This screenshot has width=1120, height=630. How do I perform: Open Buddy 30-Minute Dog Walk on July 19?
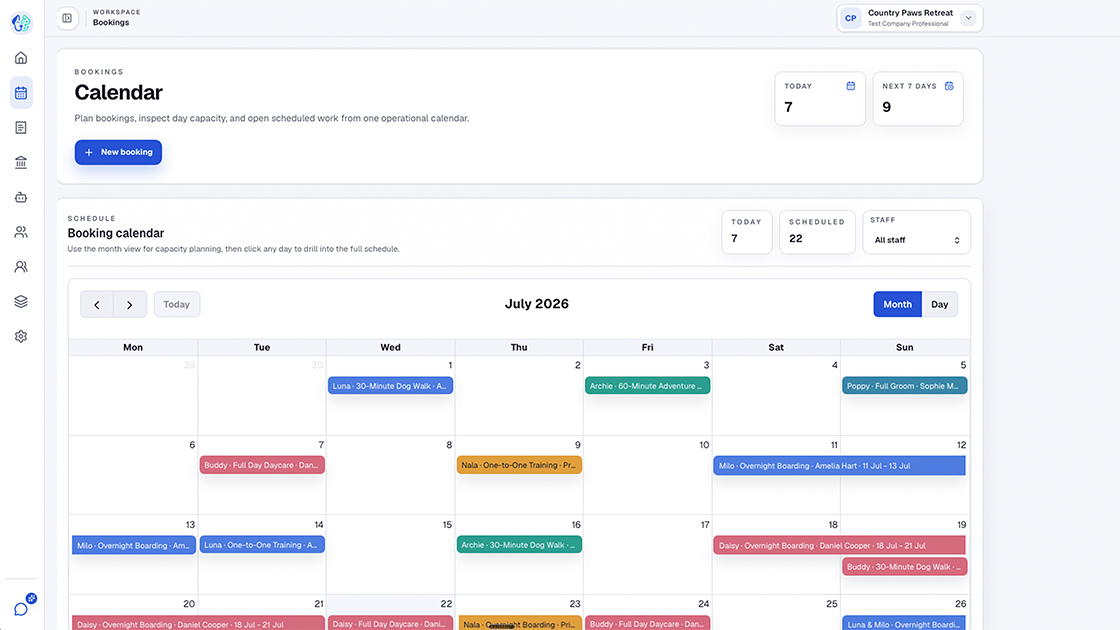click(904, 566)
